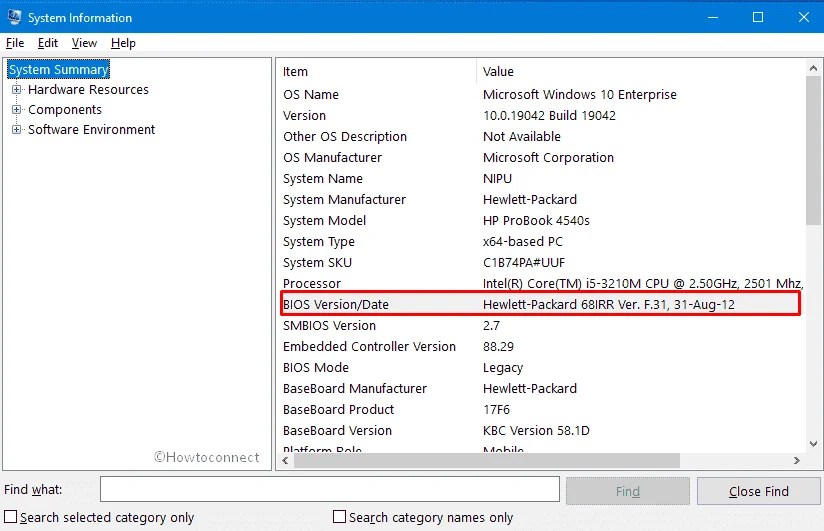Select the System Model row
Screen dimensions: 824x531
pyautogui.click(x=541, y=221)
